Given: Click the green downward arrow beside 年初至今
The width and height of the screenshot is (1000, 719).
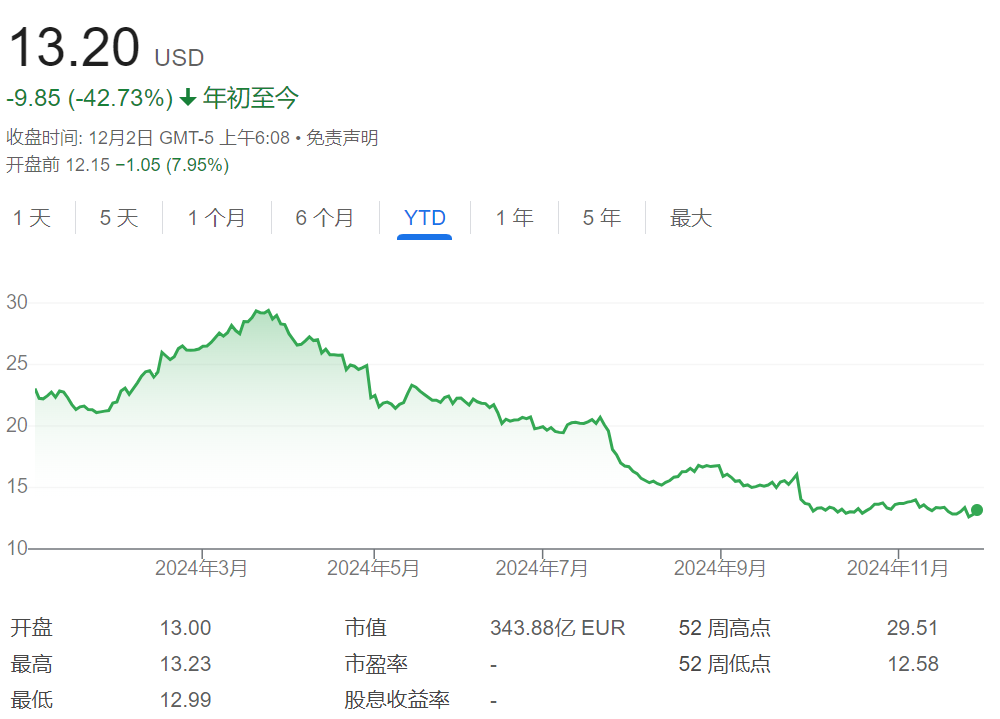Looking at the screenshot, I should click(x=188, y=98).
